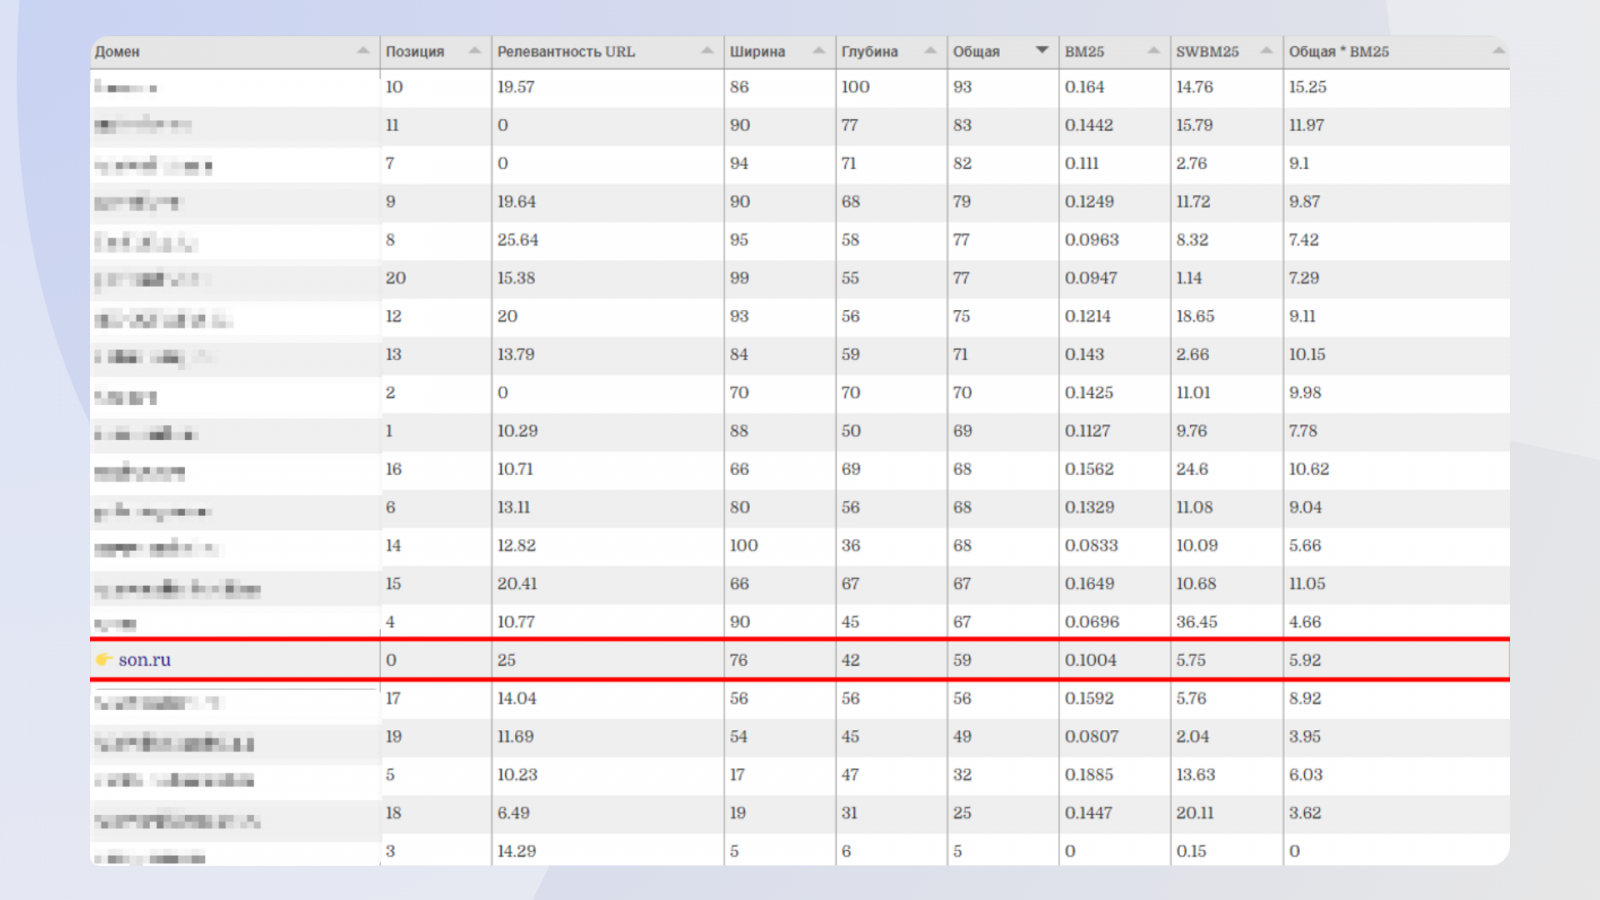This screenshot has width=1600, height=900.
Task: Select the BM25 value 0.1425
Action: point(1089,393)
